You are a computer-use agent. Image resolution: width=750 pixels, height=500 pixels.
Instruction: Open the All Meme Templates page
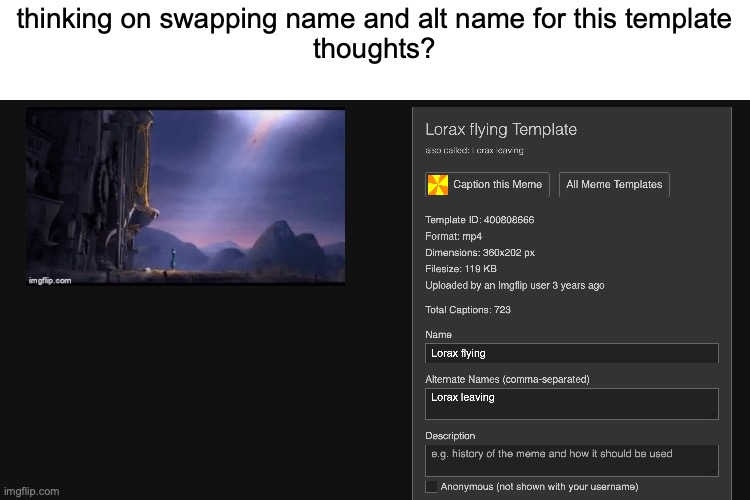(614, 185)
